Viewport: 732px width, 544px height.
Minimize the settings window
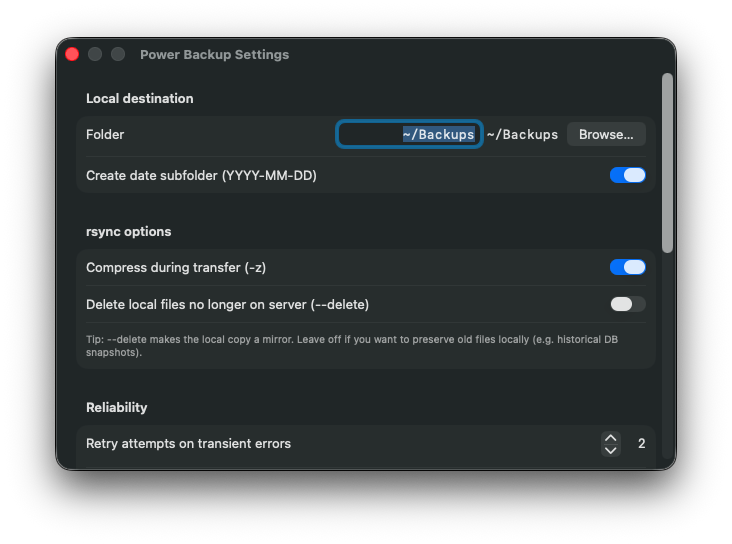pos(95,54)
